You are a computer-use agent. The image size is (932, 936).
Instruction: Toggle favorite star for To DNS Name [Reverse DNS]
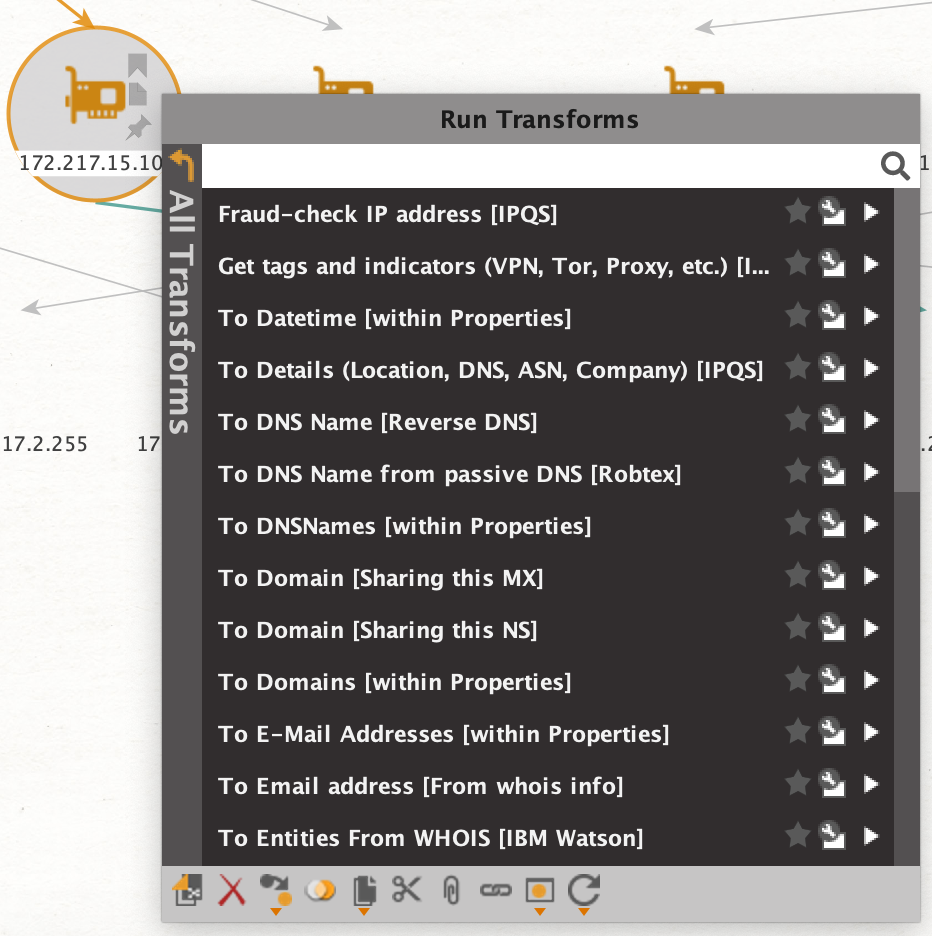point(797,419)
